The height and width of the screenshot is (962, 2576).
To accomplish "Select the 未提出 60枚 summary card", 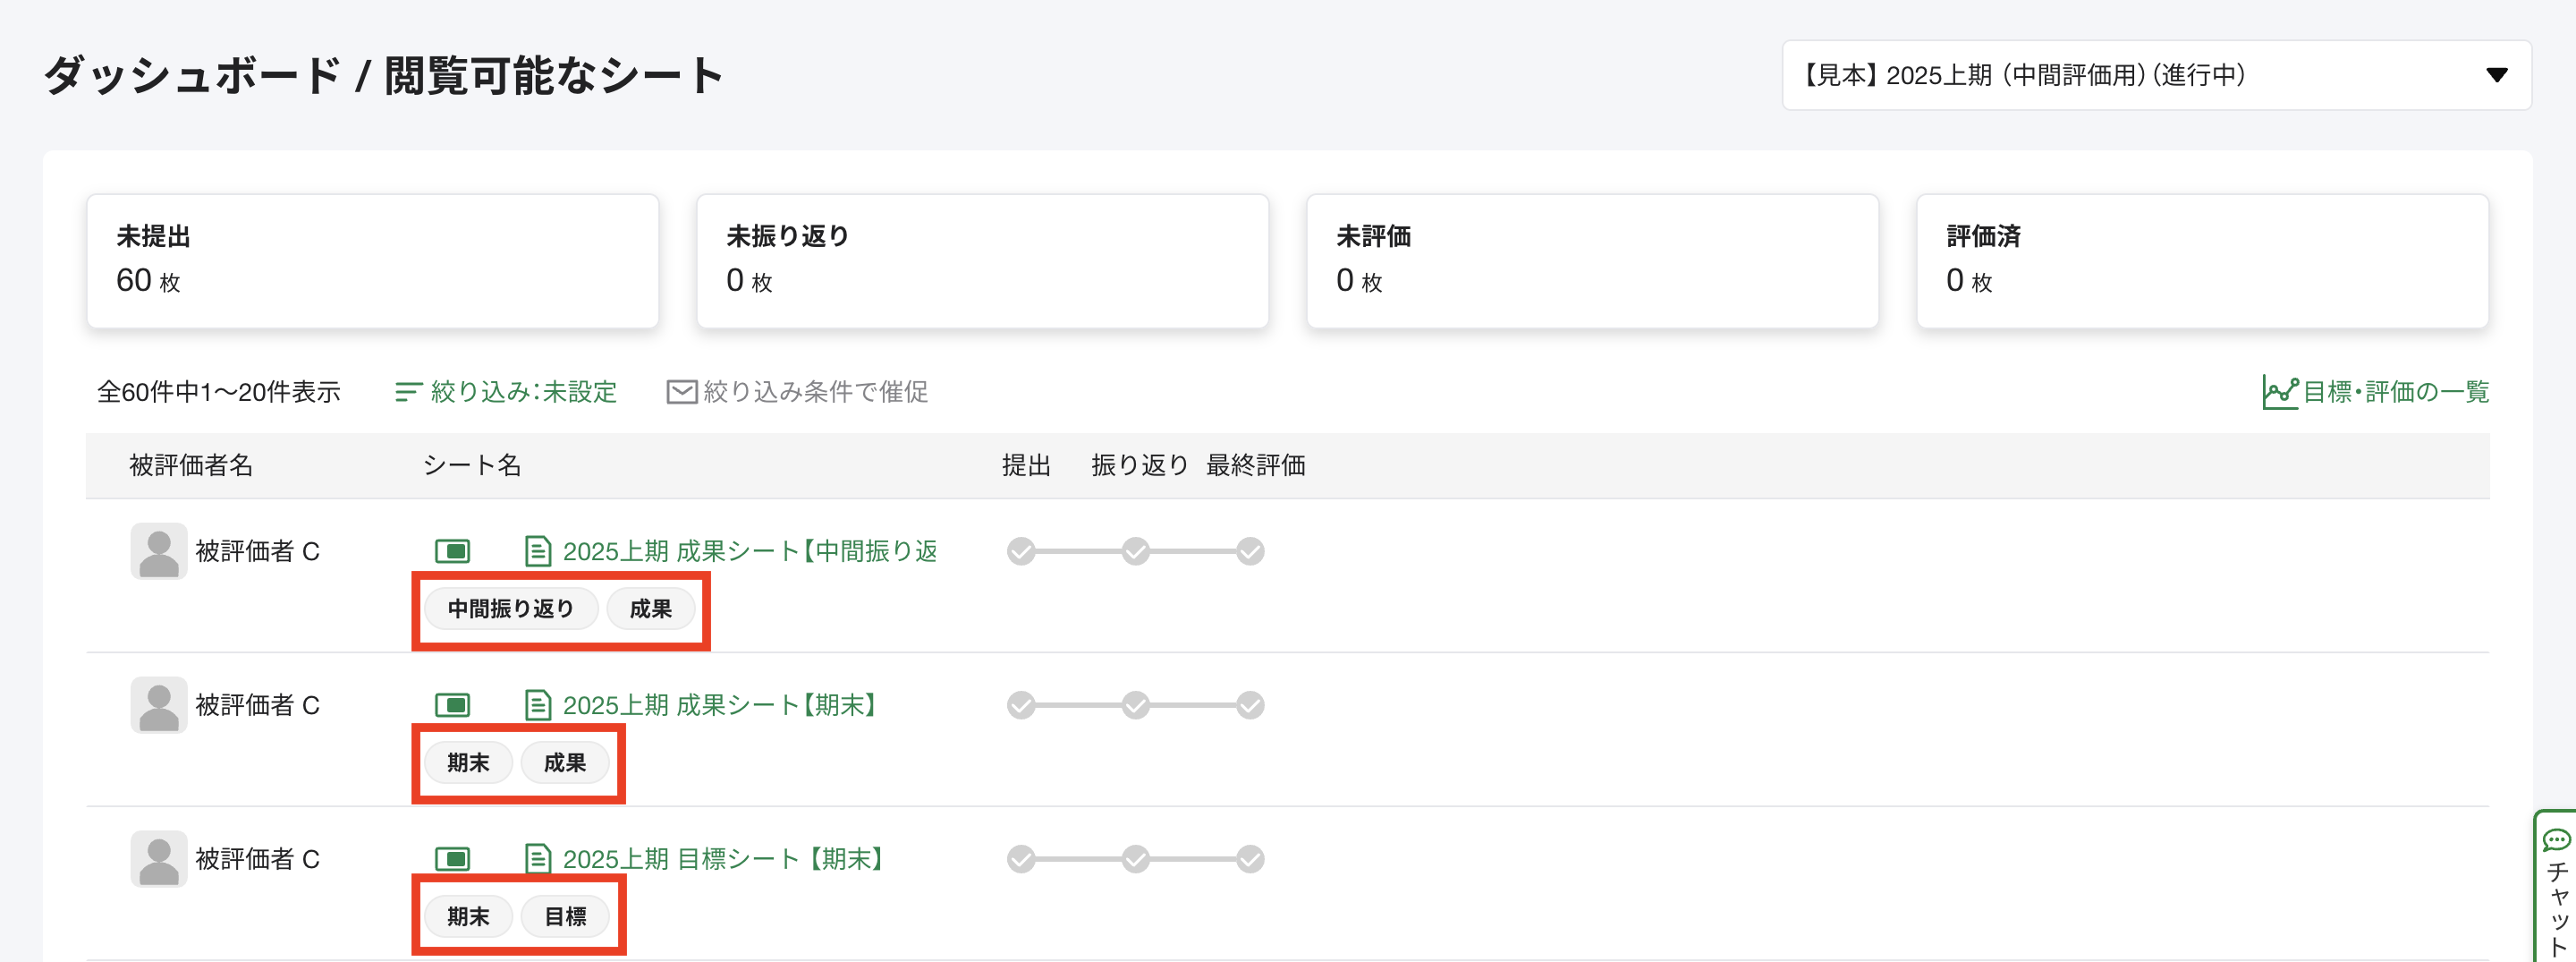I will [x=372, y=260].
